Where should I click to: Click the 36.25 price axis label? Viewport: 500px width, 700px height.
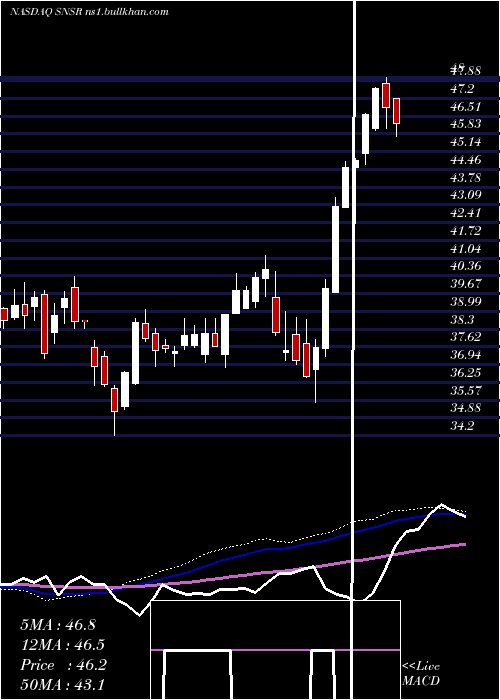pyautogui.click(x=466, y=373)
